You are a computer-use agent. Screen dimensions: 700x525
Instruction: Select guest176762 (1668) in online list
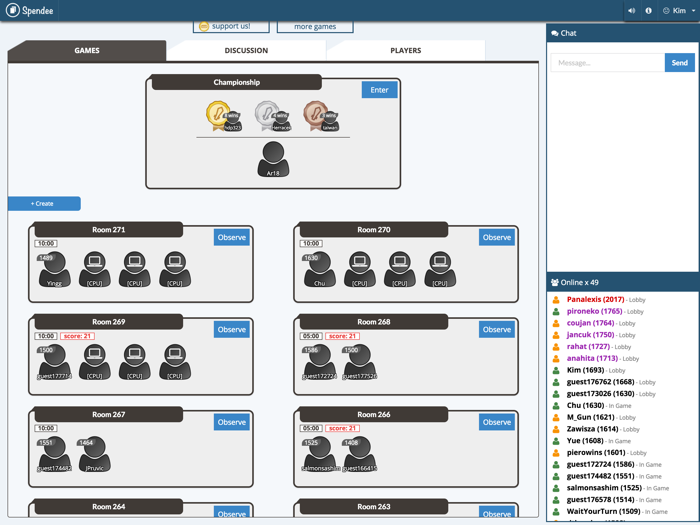tap(600, 382)
